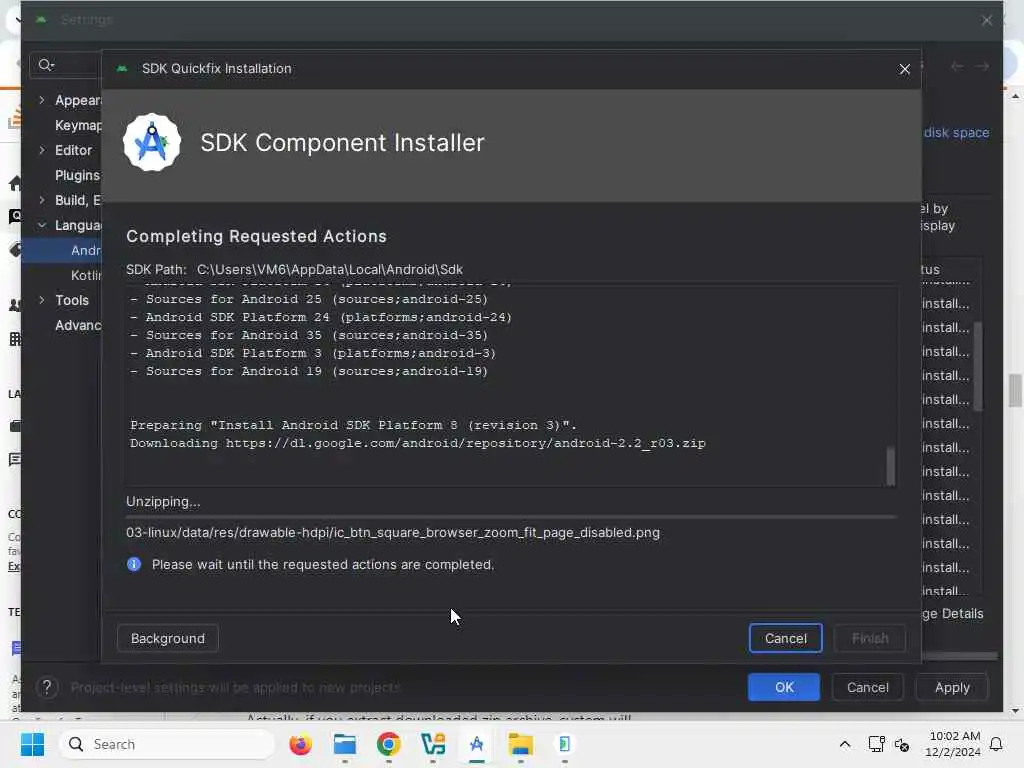
Task: Open the taskbar app icon right of File Explorer
Action: coord(564,744)
